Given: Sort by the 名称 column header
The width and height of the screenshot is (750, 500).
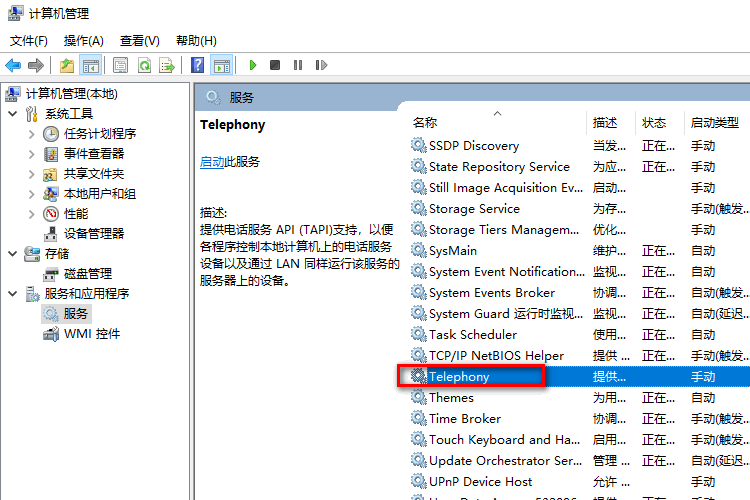Looking at the screenshot, I should pyautogui.click(x=498, y=122).
